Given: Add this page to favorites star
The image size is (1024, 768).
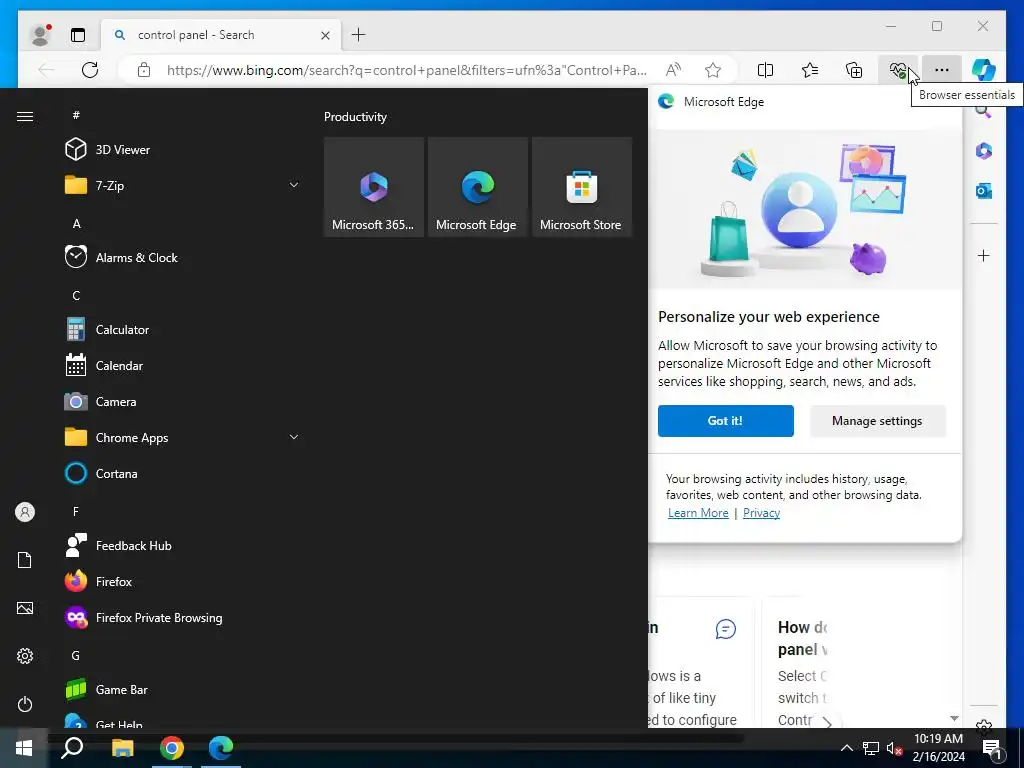Looking at the screenshot, I should [713, 70].
